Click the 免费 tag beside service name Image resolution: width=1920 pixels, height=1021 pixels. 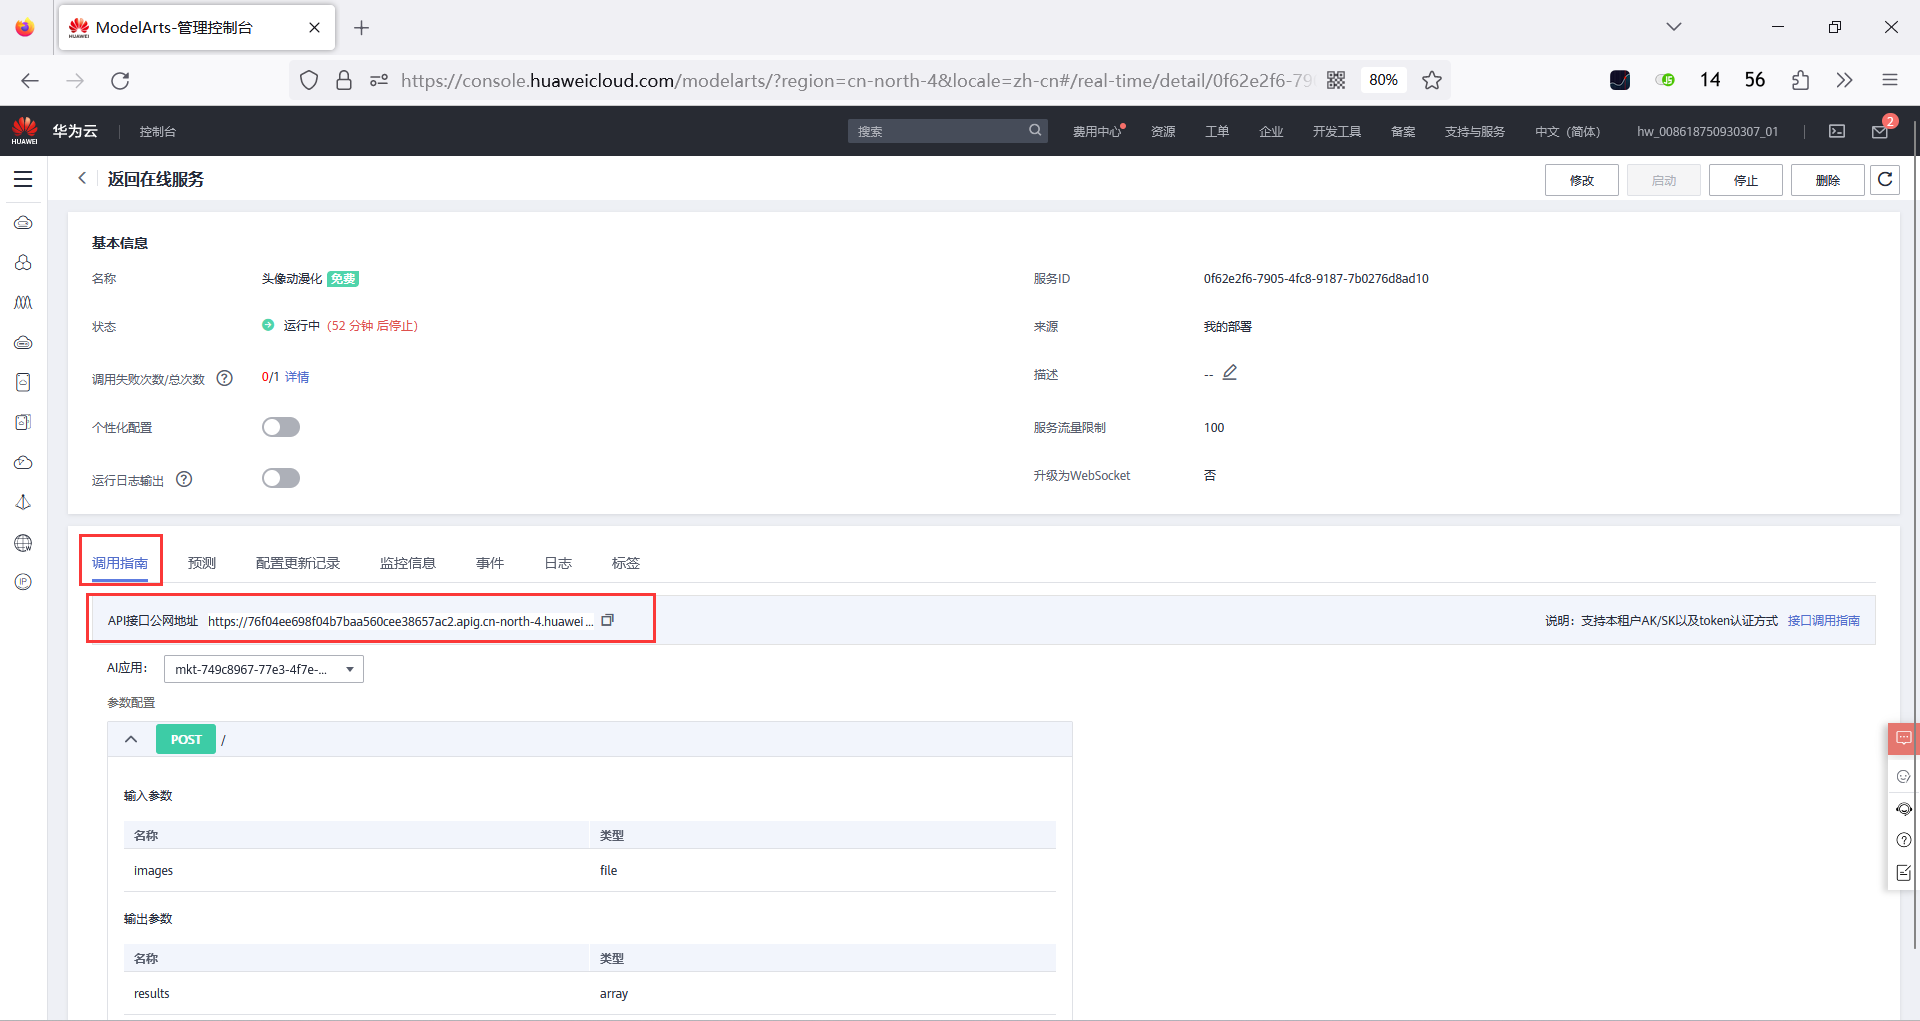click(343, 279)
